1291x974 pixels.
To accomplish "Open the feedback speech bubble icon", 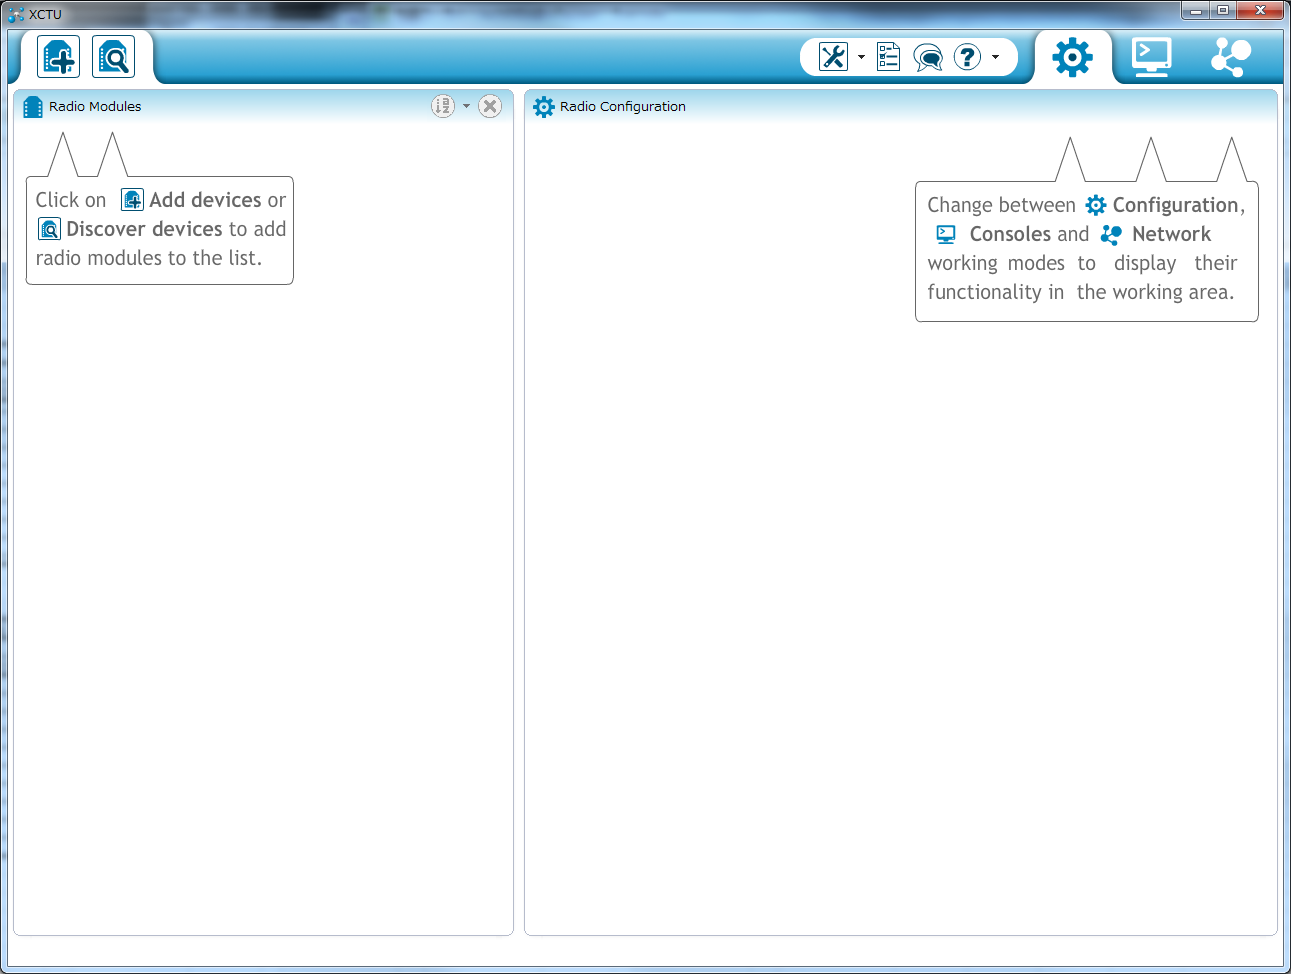I will pyautogui.click(x=928, y=58).
